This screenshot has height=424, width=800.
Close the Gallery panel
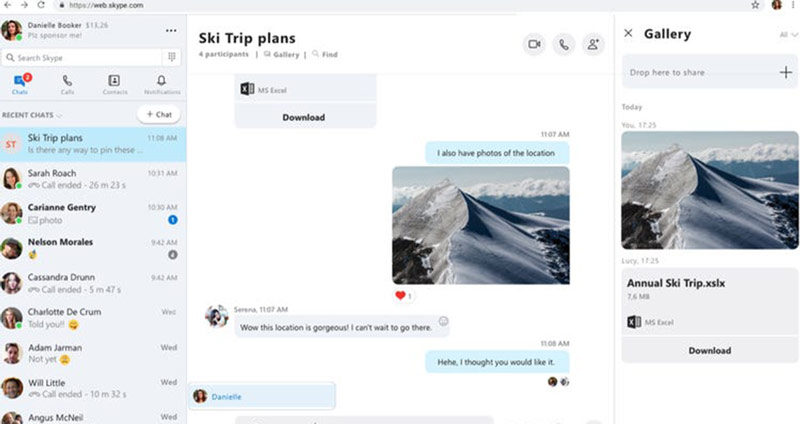pyautogui.click(x=629, y=33)
